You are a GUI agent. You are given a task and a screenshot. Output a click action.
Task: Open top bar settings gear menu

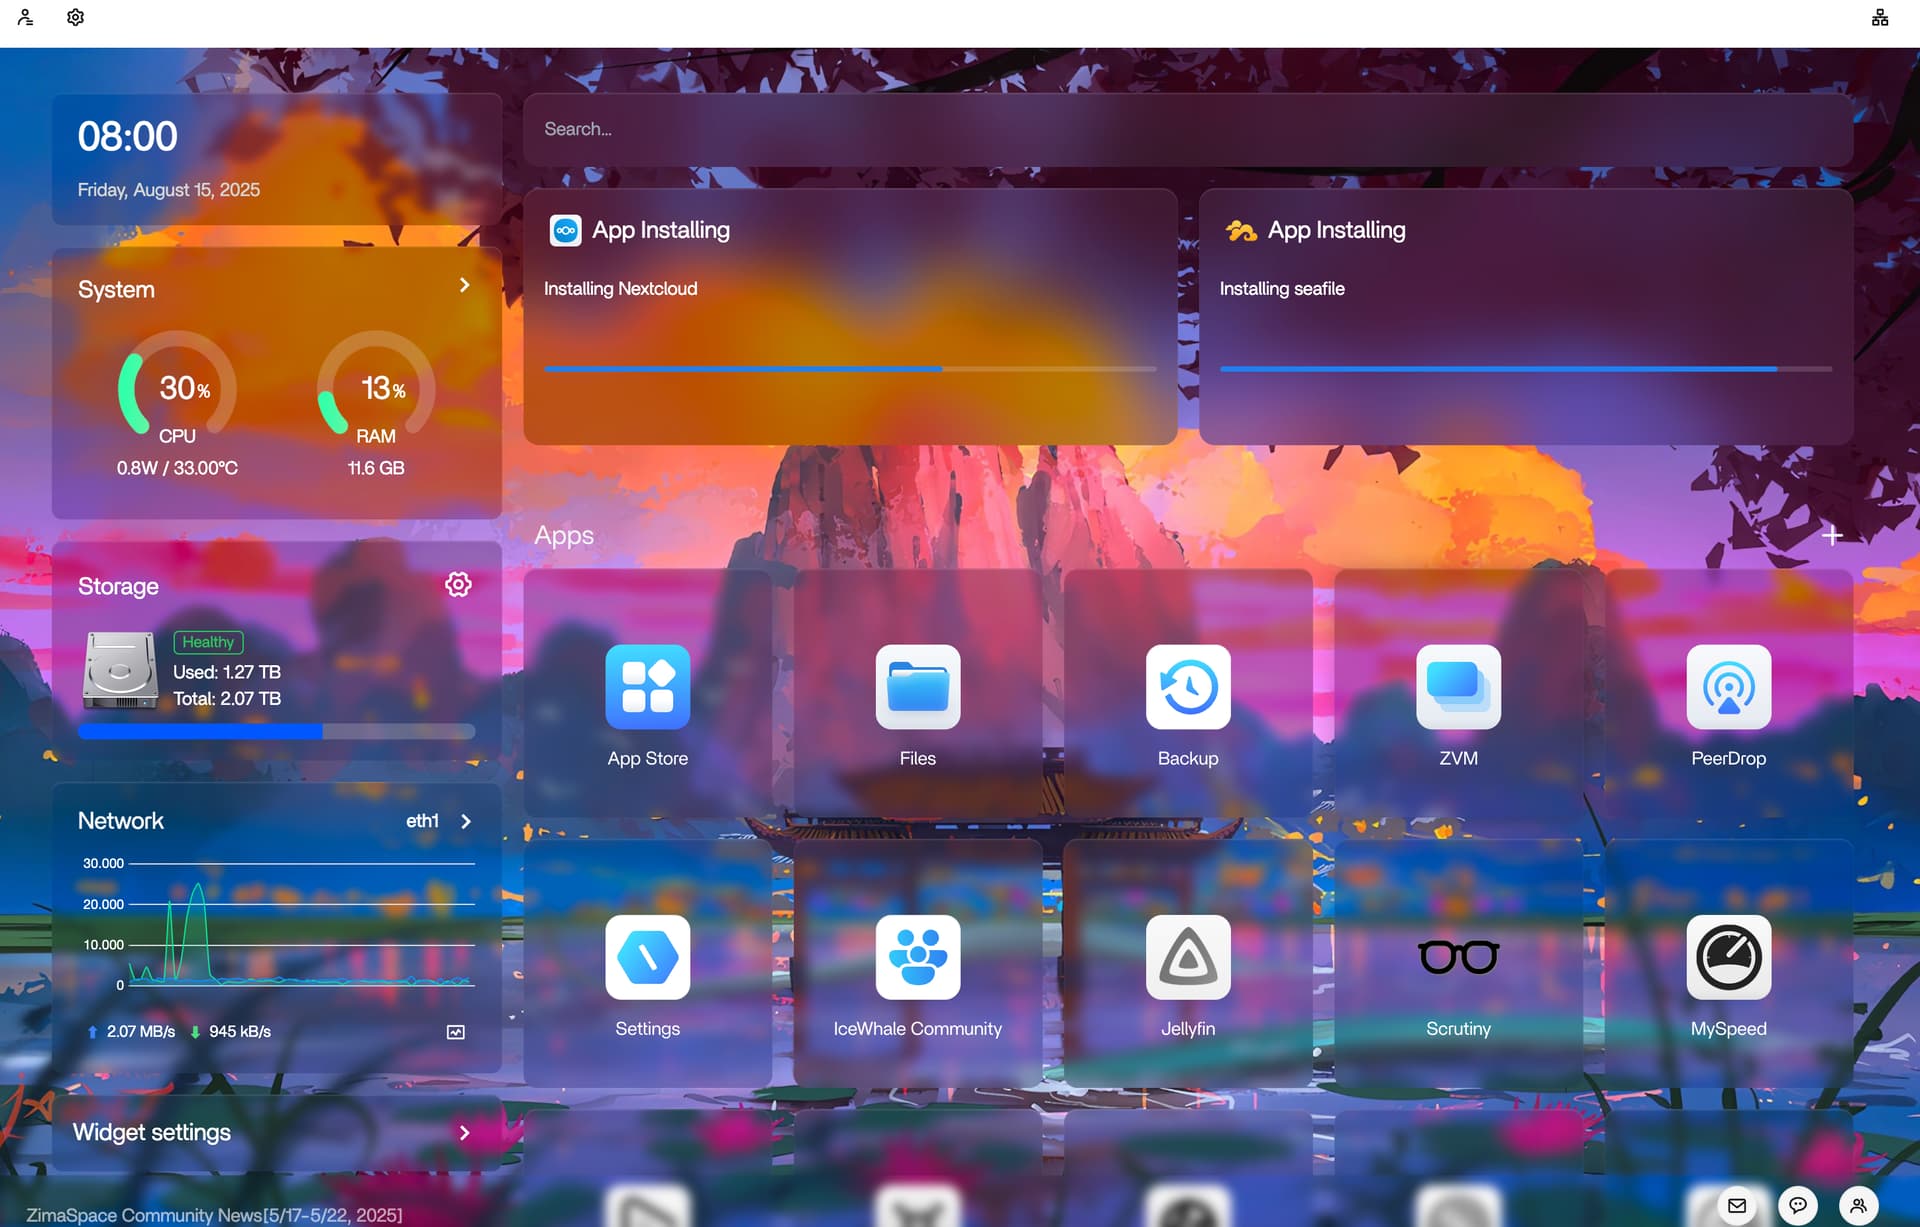click(75, 18)
